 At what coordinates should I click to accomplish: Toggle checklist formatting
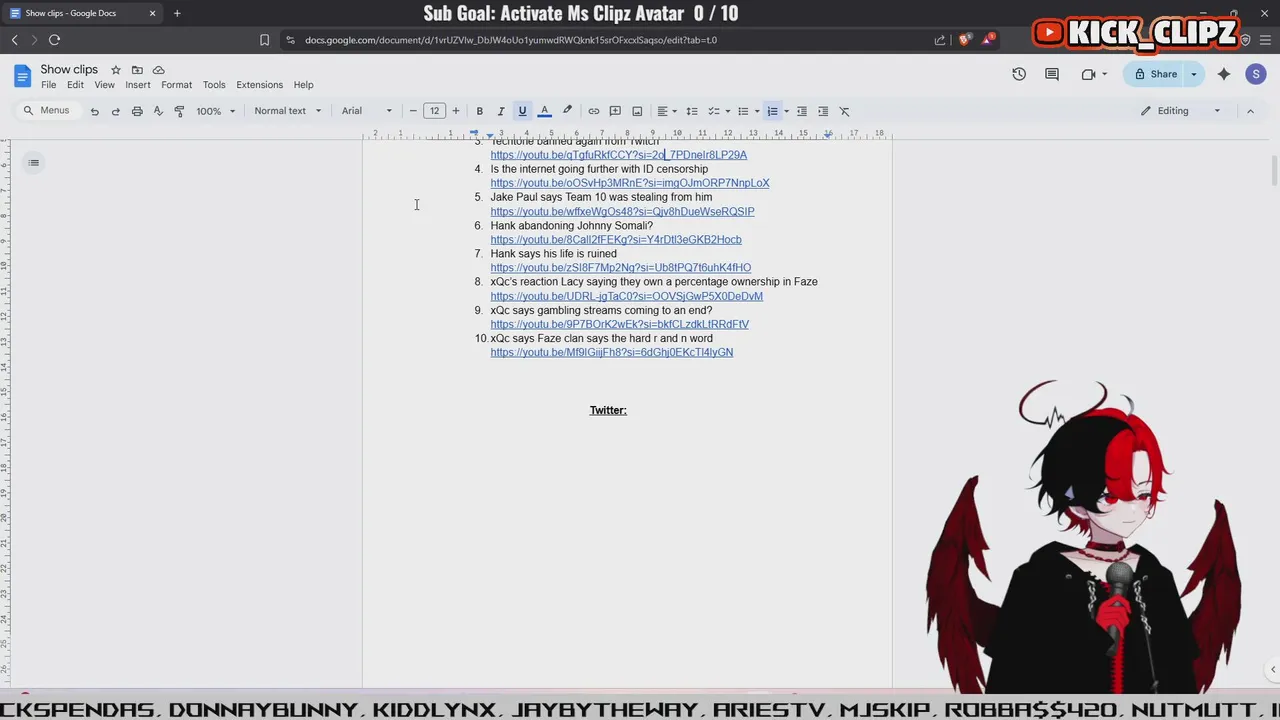click(714, 111)
